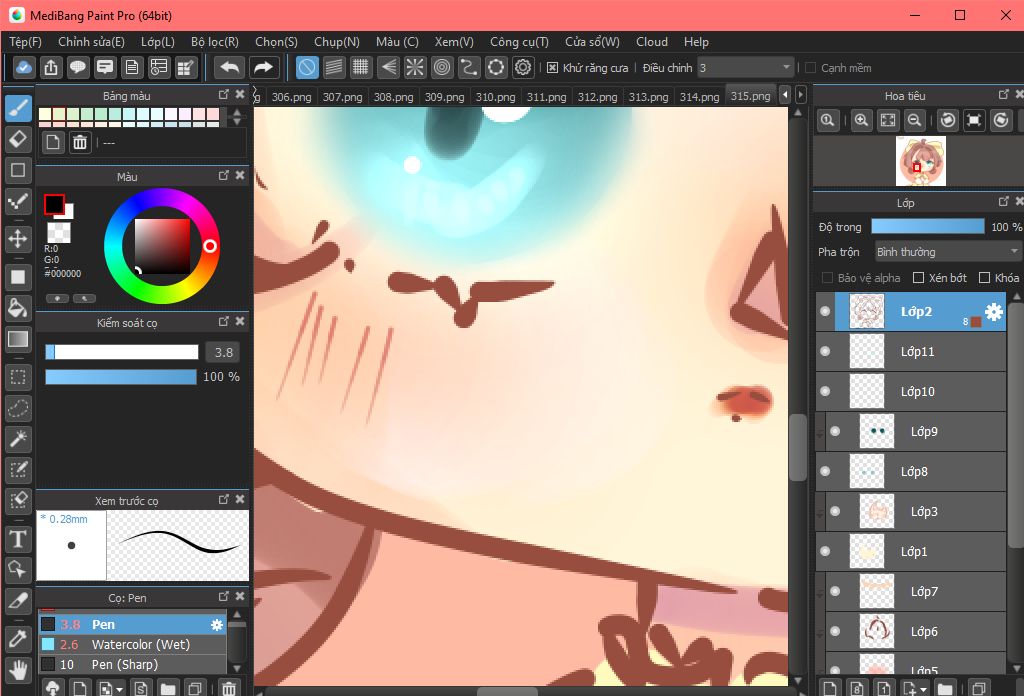Adjust the brush size slider
This screenshot has width=1024, height=696.
tap(121, 352)
